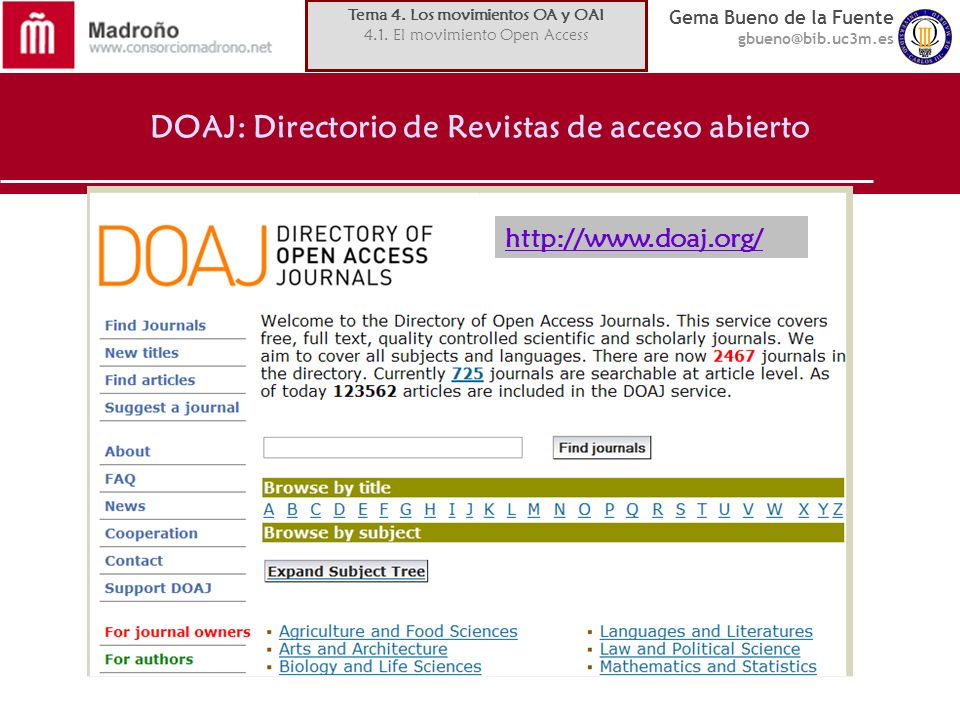Image resolution: width=960 pixels, height=720 pixels.
Task: Browse titles starting with P
Action: (x=609, y=510)
